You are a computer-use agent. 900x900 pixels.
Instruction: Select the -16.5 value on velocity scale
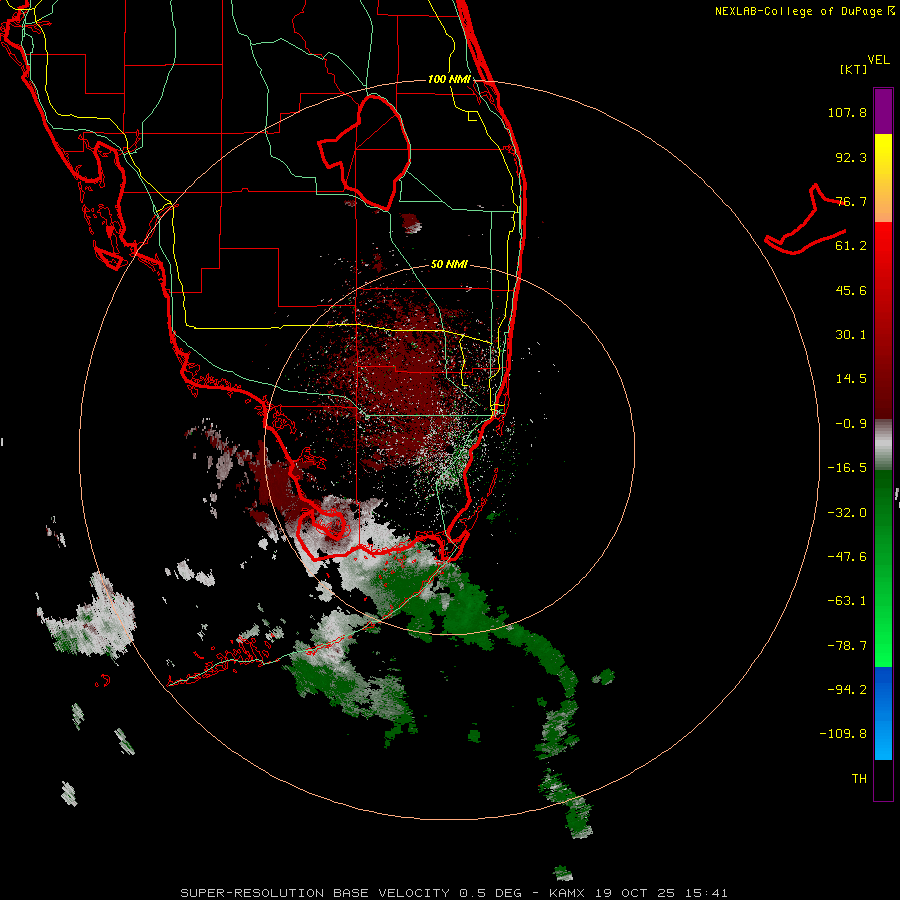click(847, 468)
